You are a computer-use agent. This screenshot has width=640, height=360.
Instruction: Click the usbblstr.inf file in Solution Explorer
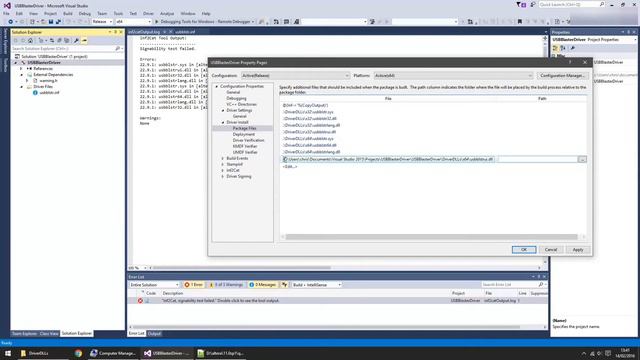49,93
